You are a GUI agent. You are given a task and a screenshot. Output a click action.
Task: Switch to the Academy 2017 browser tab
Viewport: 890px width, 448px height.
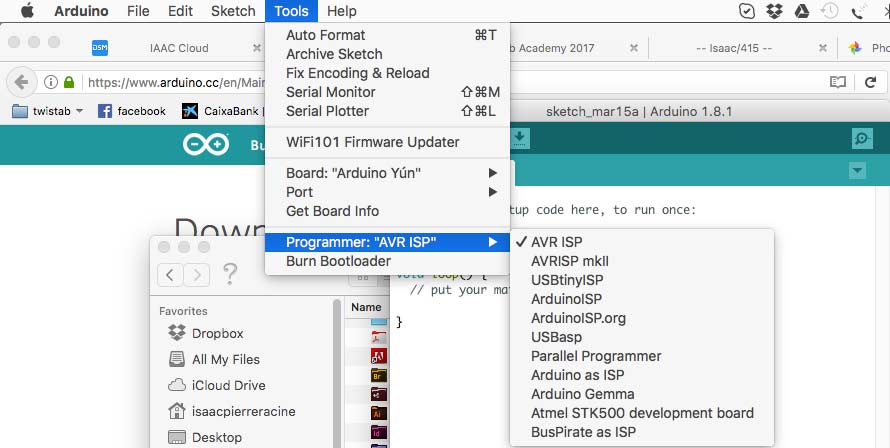point(553,48)
